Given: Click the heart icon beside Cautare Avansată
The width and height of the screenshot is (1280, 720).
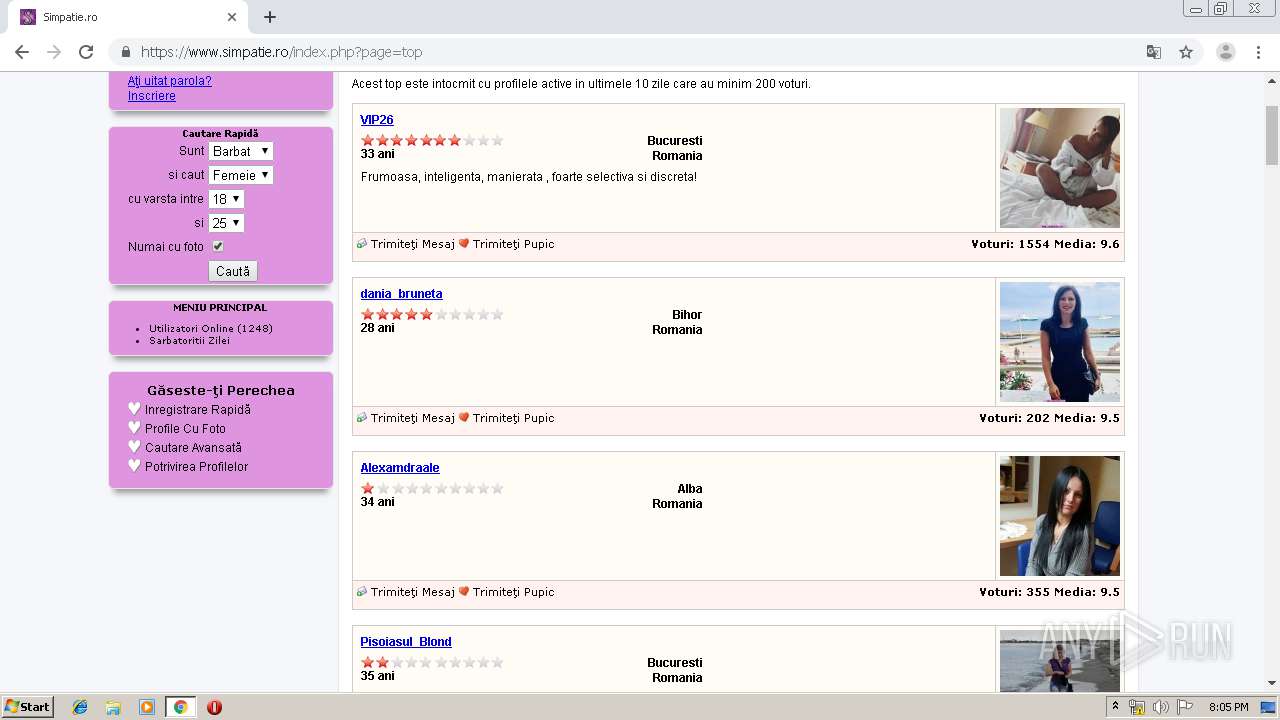Looking at the screenshot, I should pos(135,447).
